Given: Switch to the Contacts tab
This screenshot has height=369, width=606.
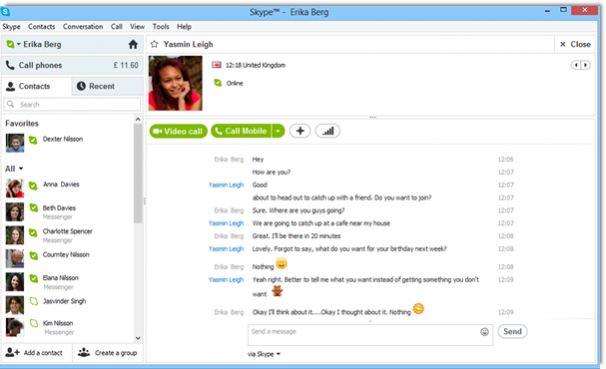Looking at the screenshot, I should point(36,86).
